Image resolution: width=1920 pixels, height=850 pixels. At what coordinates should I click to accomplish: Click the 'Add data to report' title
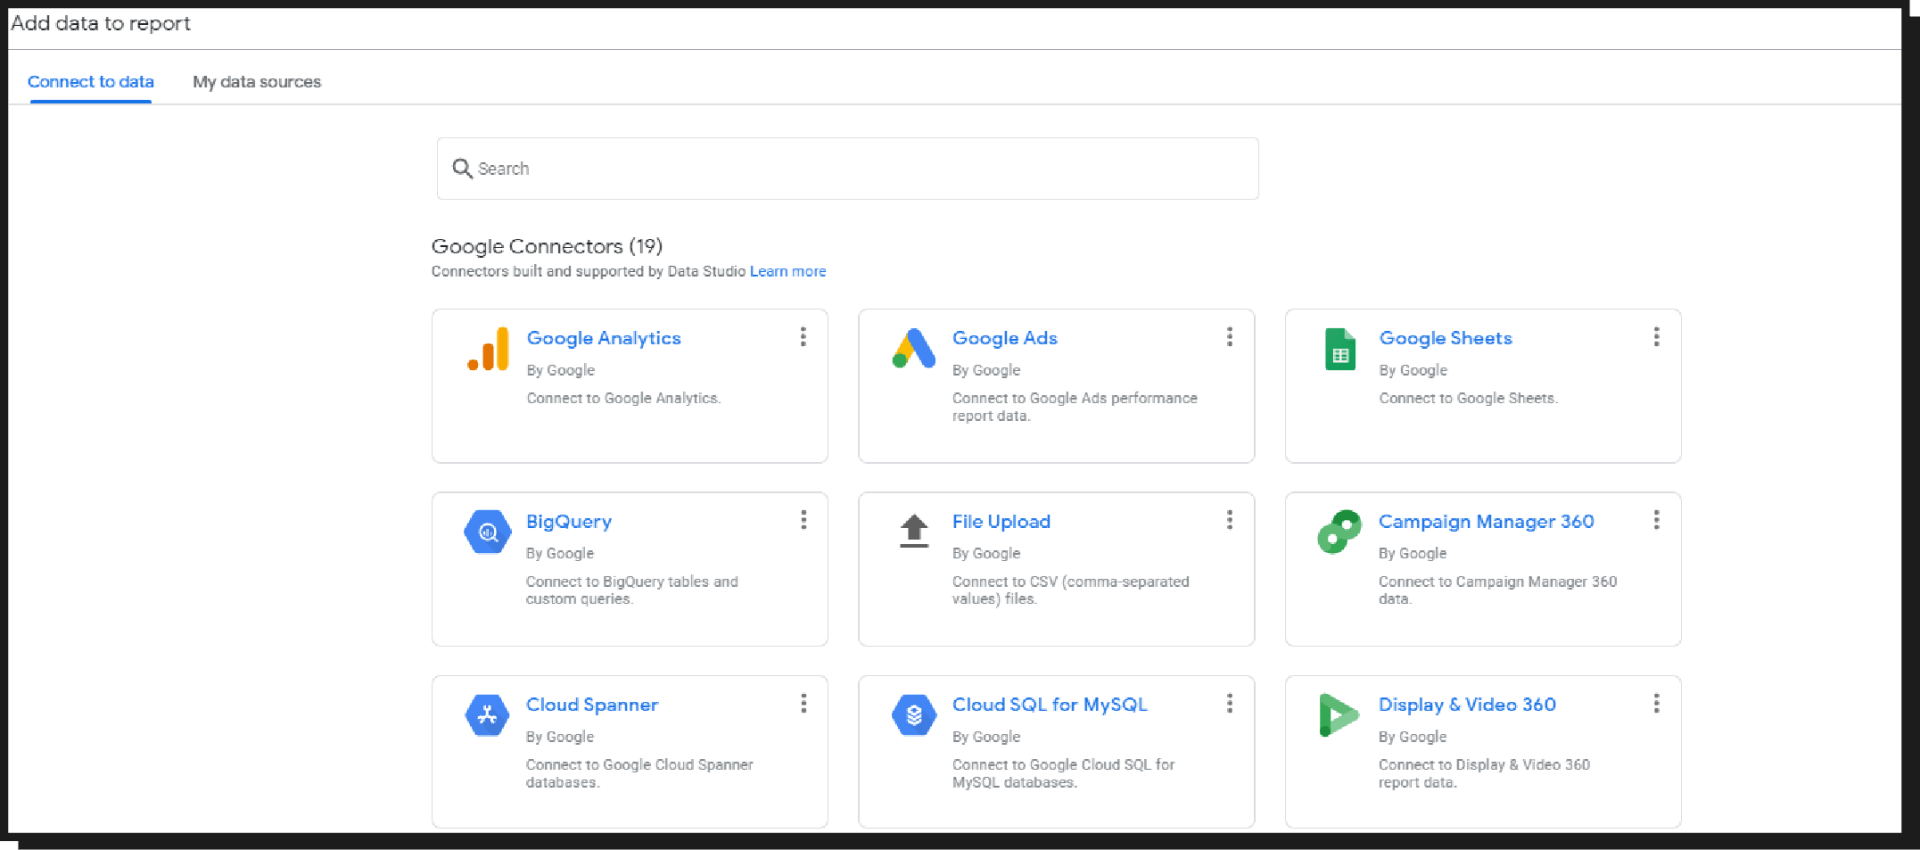coord(100,23)
